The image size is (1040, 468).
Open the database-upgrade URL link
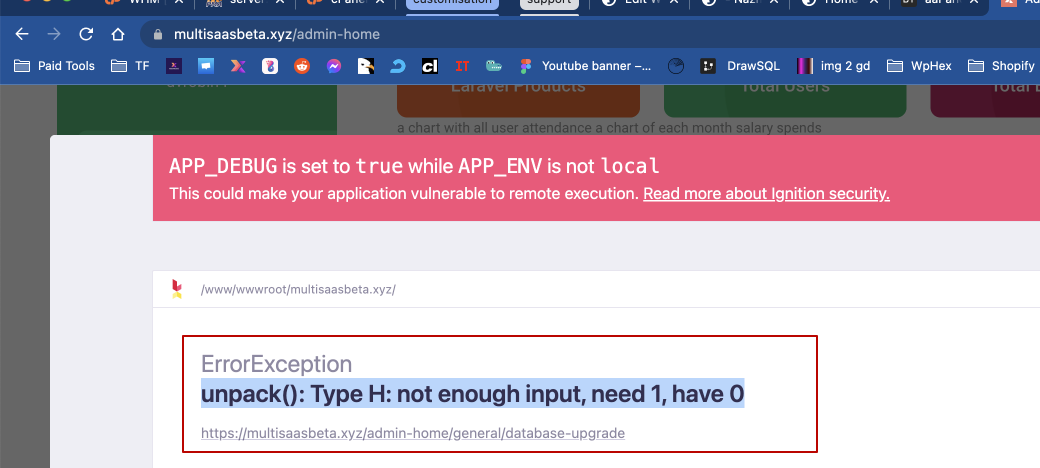click(x=413, y=433)
